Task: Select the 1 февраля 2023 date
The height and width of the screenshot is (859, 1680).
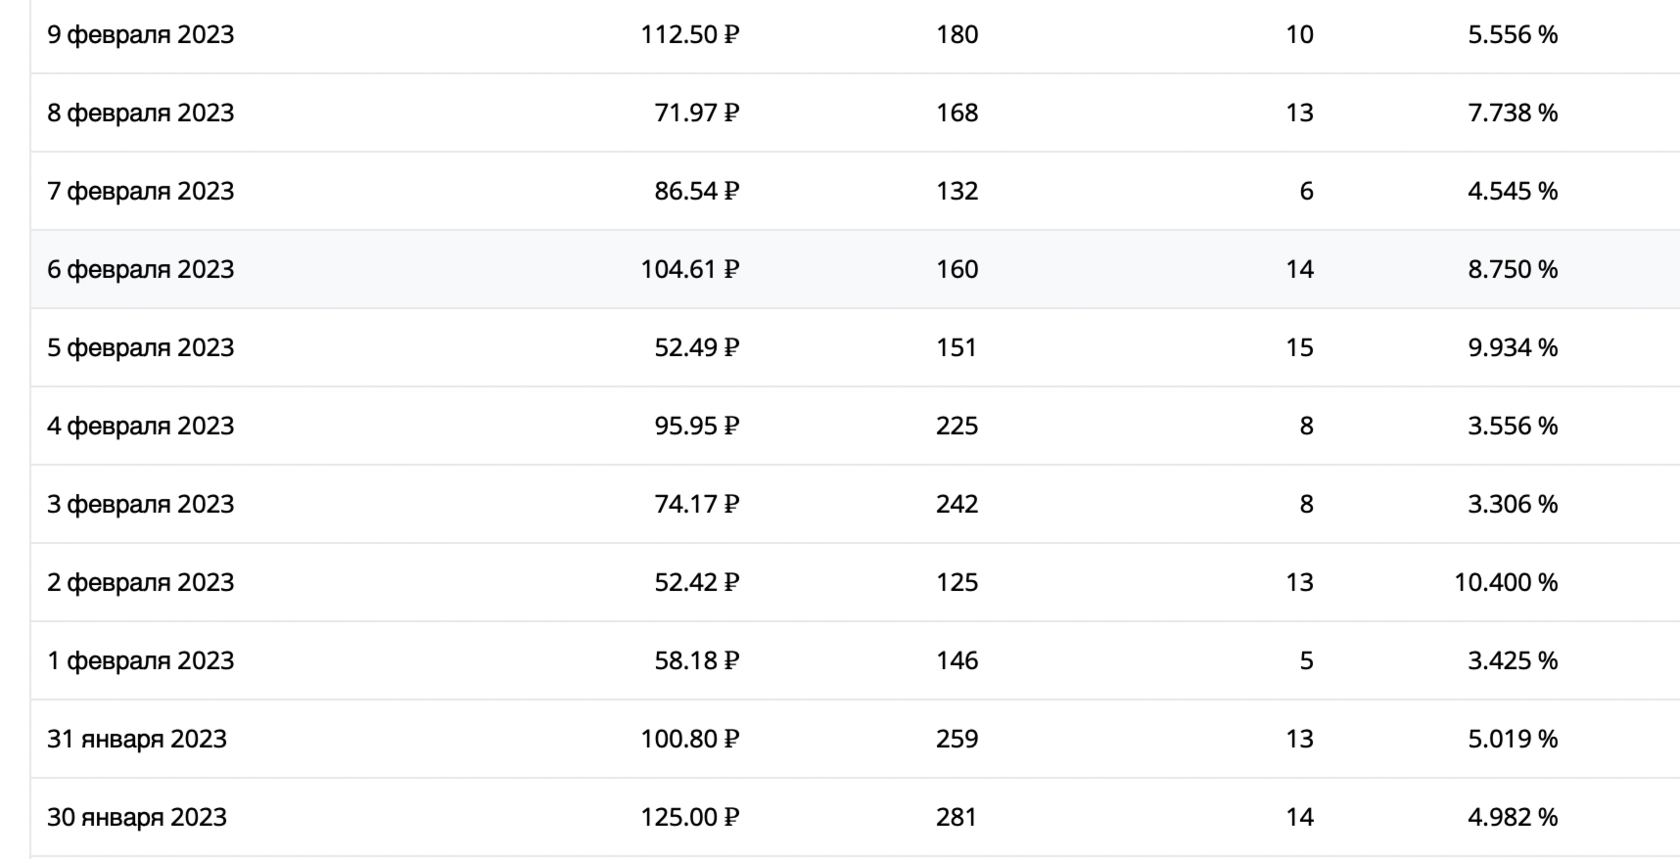Action: click(x=140, y=661)
